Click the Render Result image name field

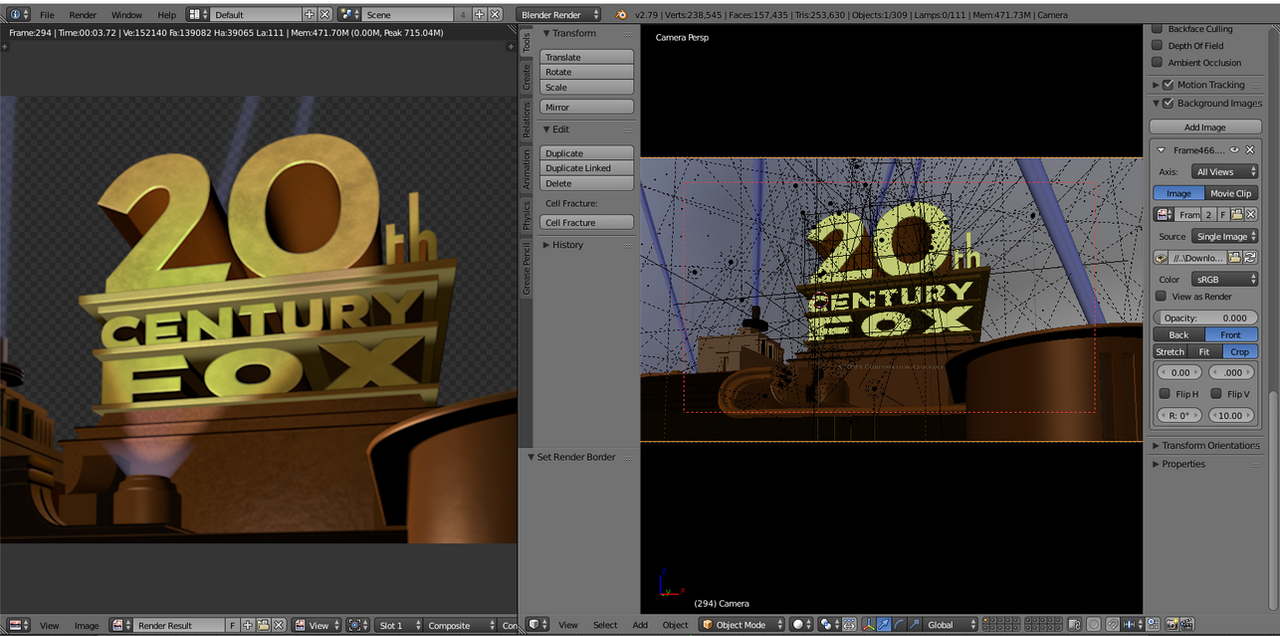click(180, 625)
